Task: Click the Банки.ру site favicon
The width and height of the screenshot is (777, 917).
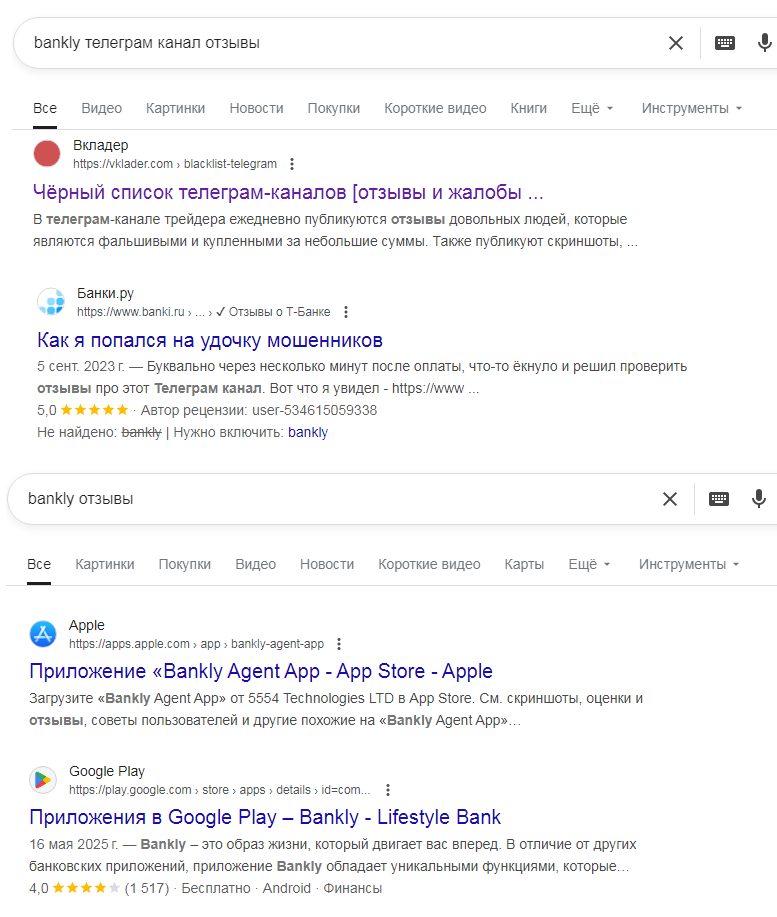Action: (51, 301)
